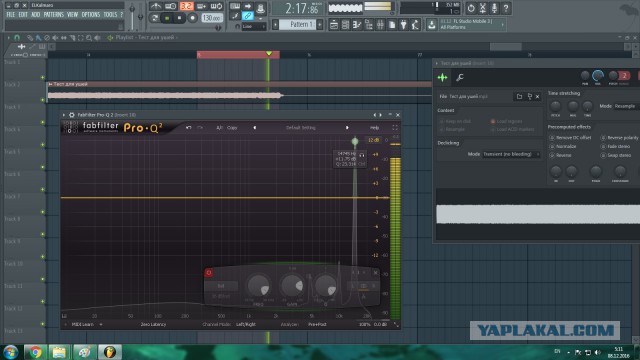
Task: Toggle the Reverse option
Action: [x=561, y=156]
